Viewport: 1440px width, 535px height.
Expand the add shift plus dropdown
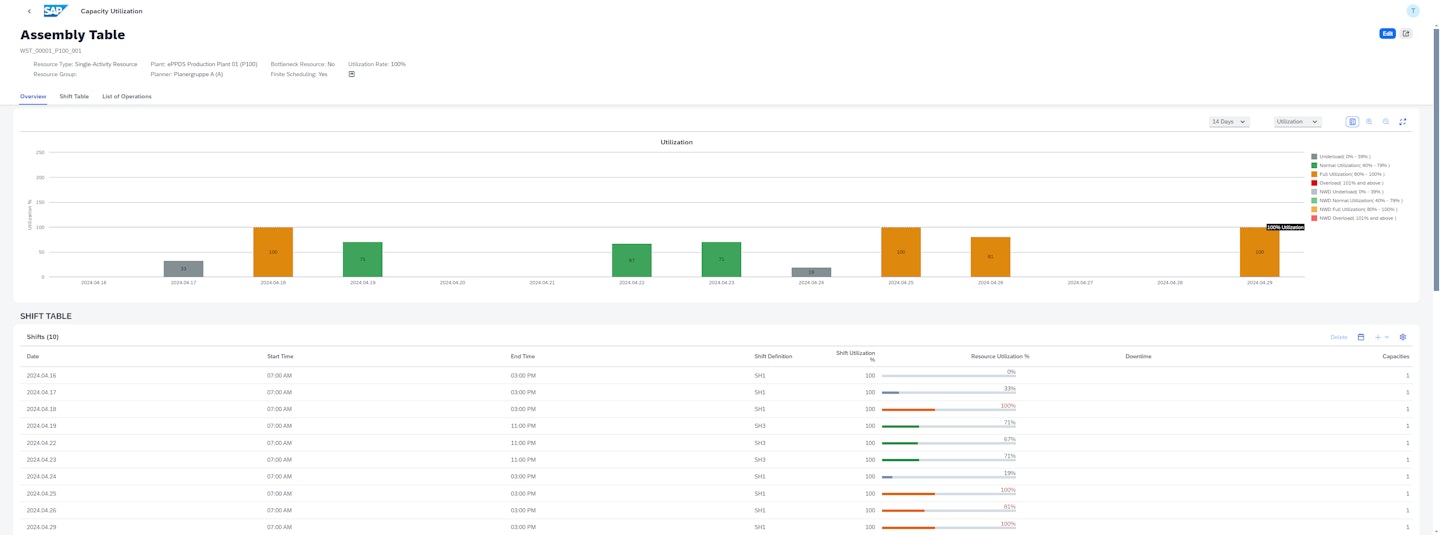click(1382, 337)
